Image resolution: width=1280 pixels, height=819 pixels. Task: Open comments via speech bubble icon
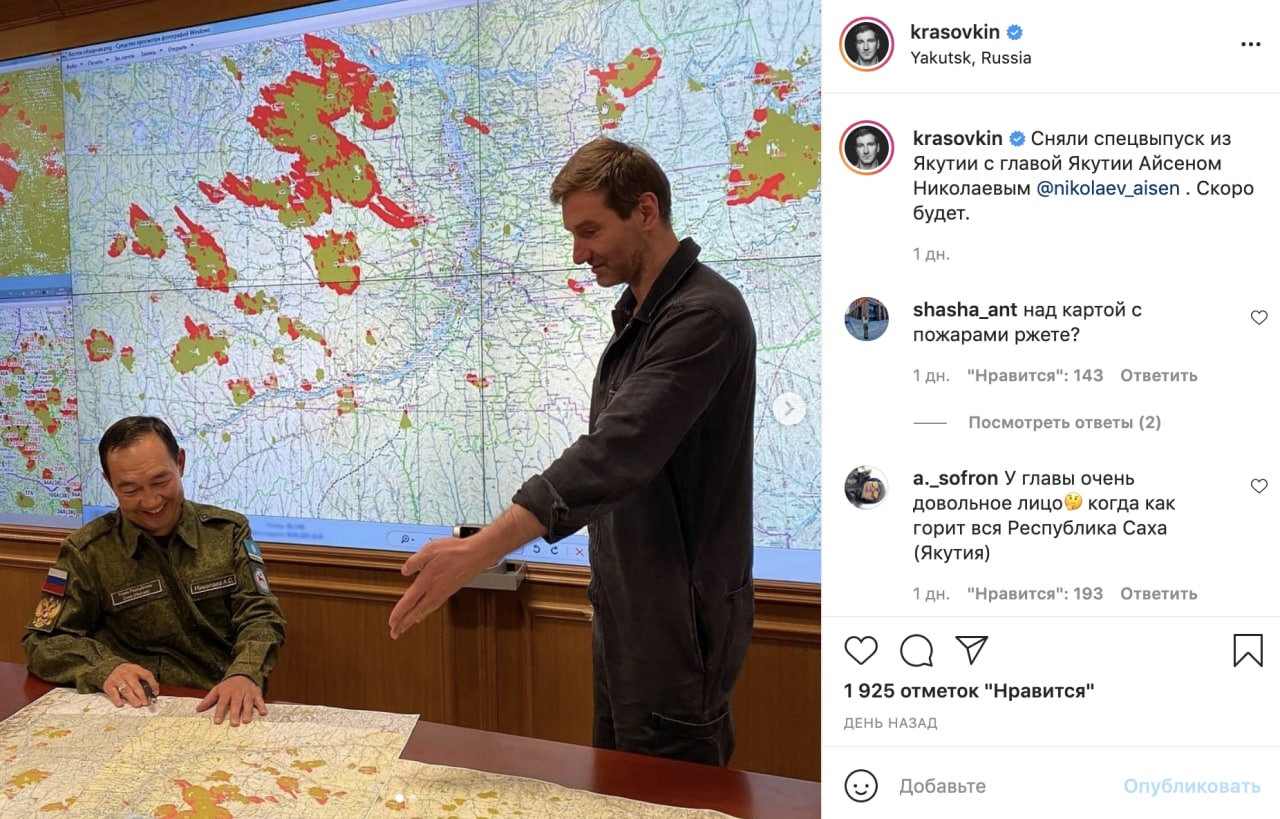[x=916, y=651]
